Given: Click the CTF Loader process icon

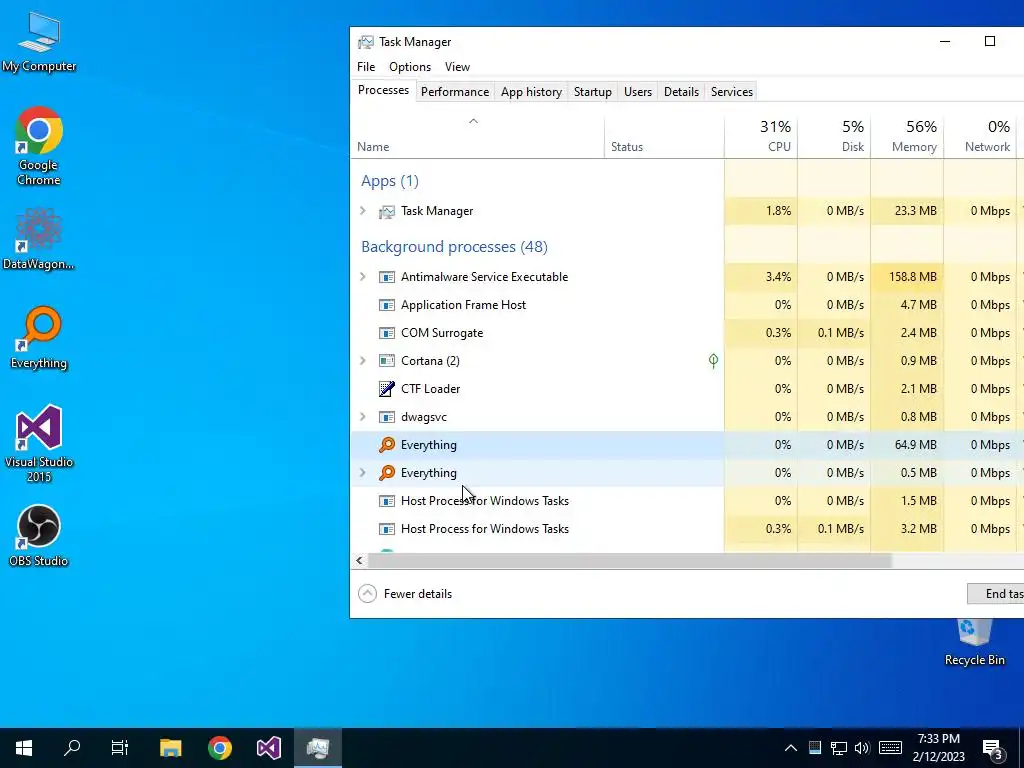Looking at the screenshot, I should [387, 389].
